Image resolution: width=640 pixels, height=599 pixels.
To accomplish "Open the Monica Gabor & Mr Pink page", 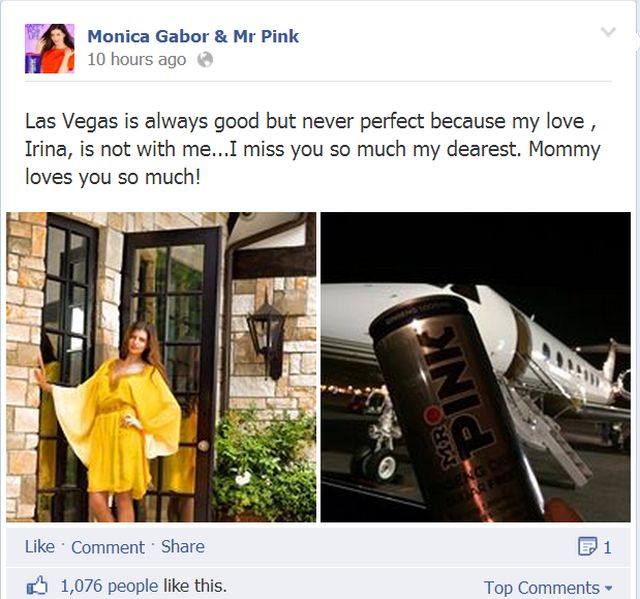I will click(193, 36).
